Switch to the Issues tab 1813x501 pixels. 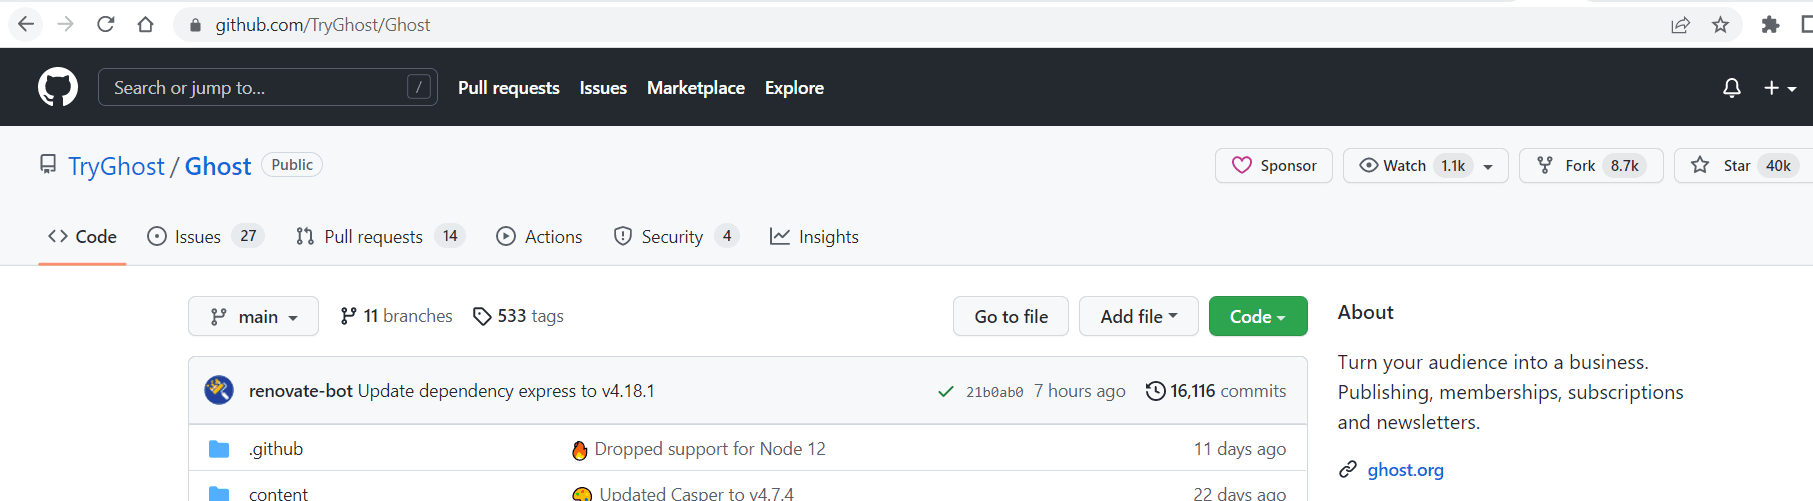point(197,237)
